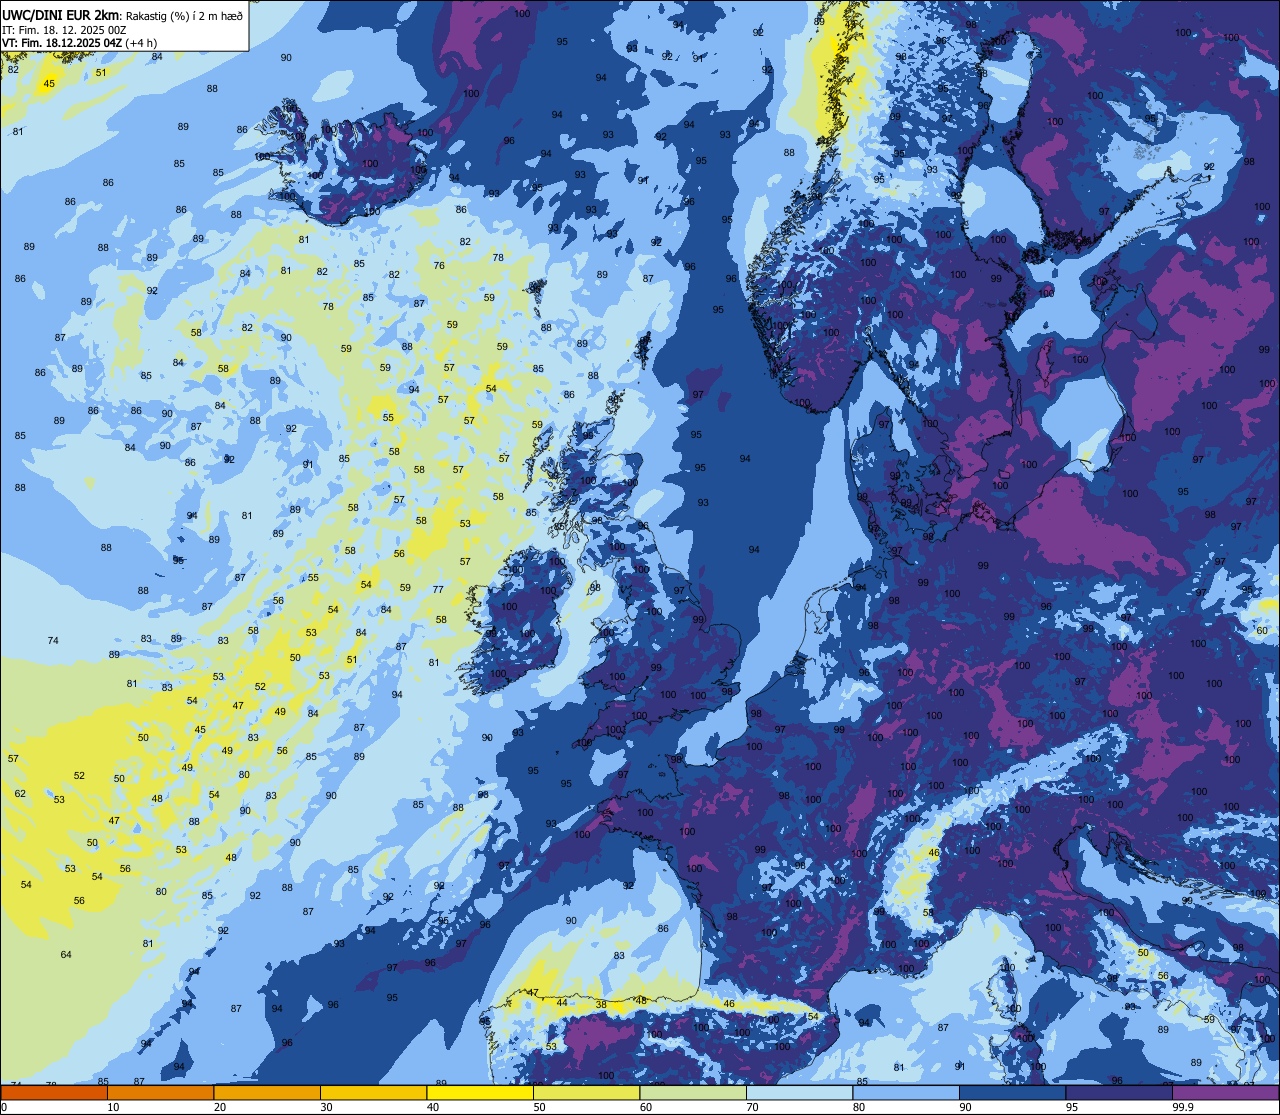Click the legend tick label "50"
This screenshot has width=1280, height=1115.
click(x=540, y=1107)
